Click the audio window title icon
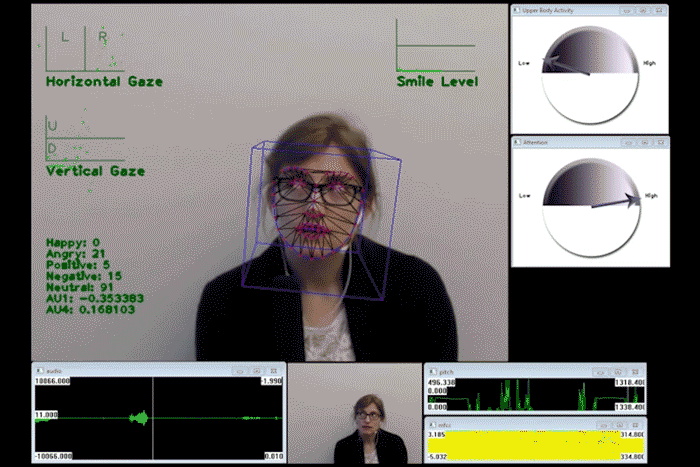 pyautogui.click(x=37, y=369)
